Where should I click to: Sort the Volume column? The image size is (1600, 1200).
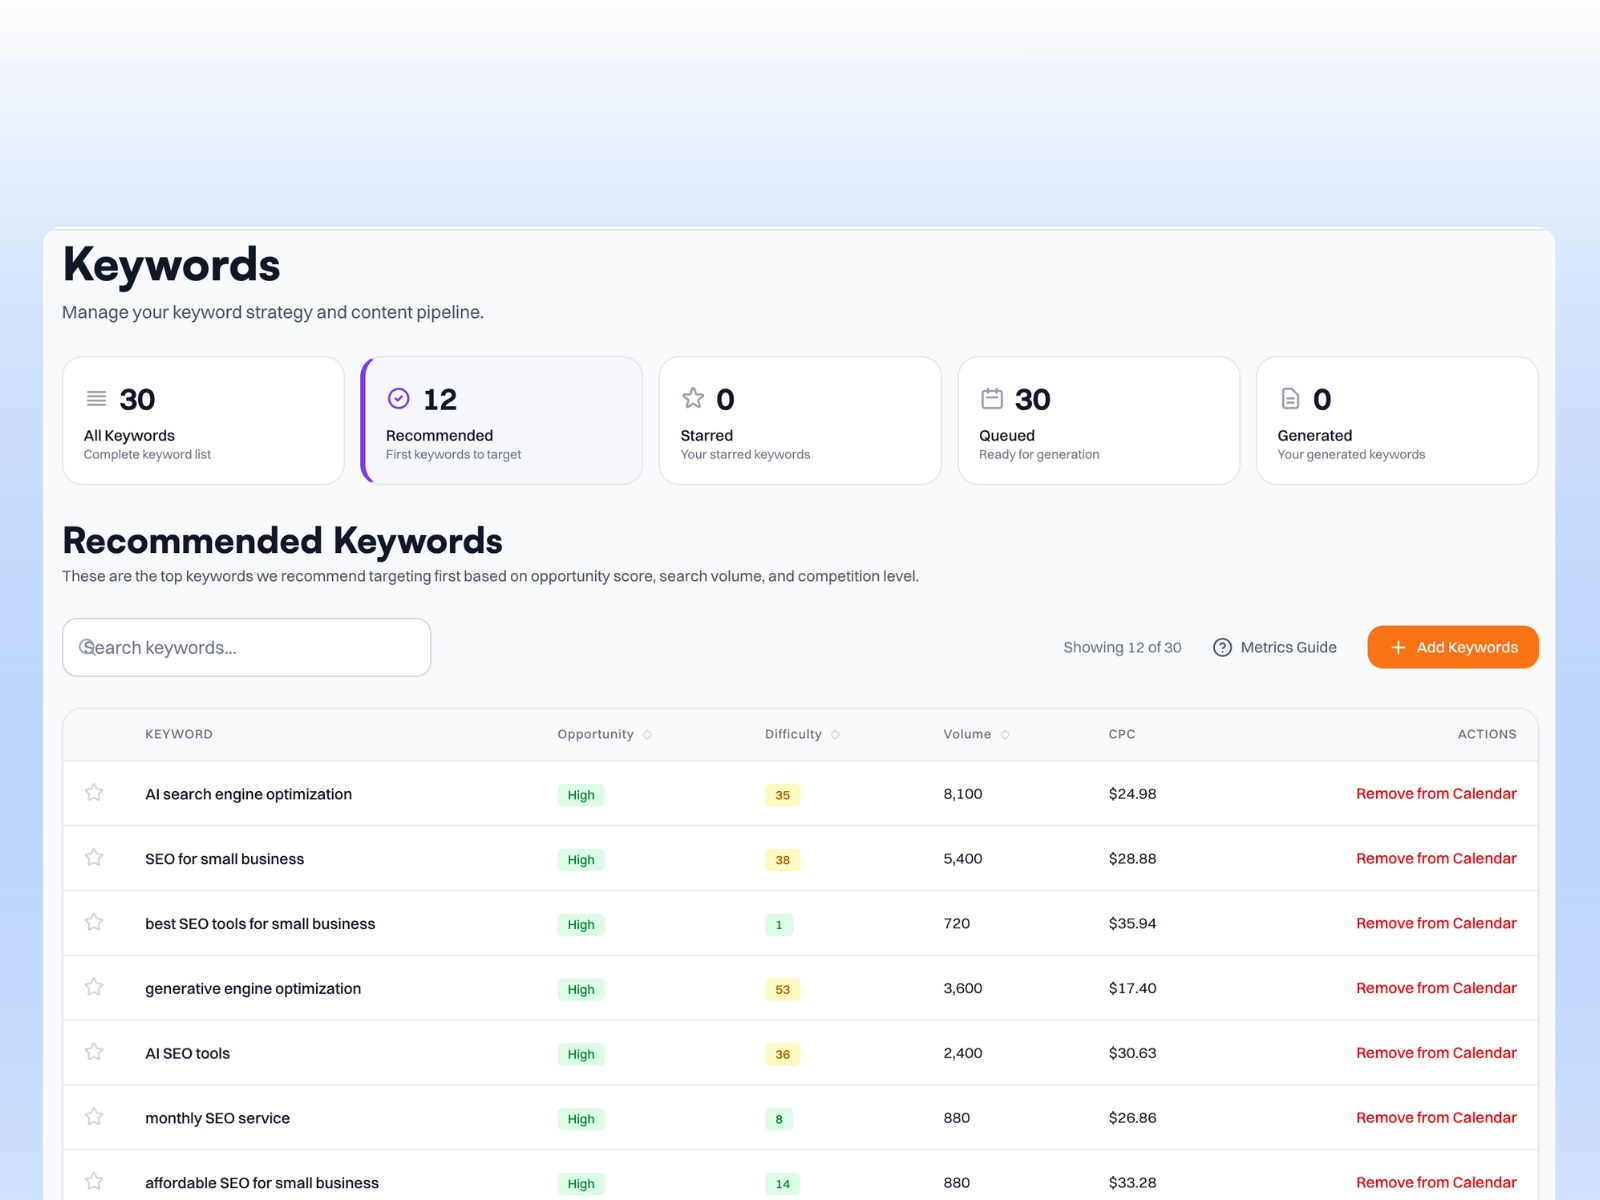[1007, 734]
